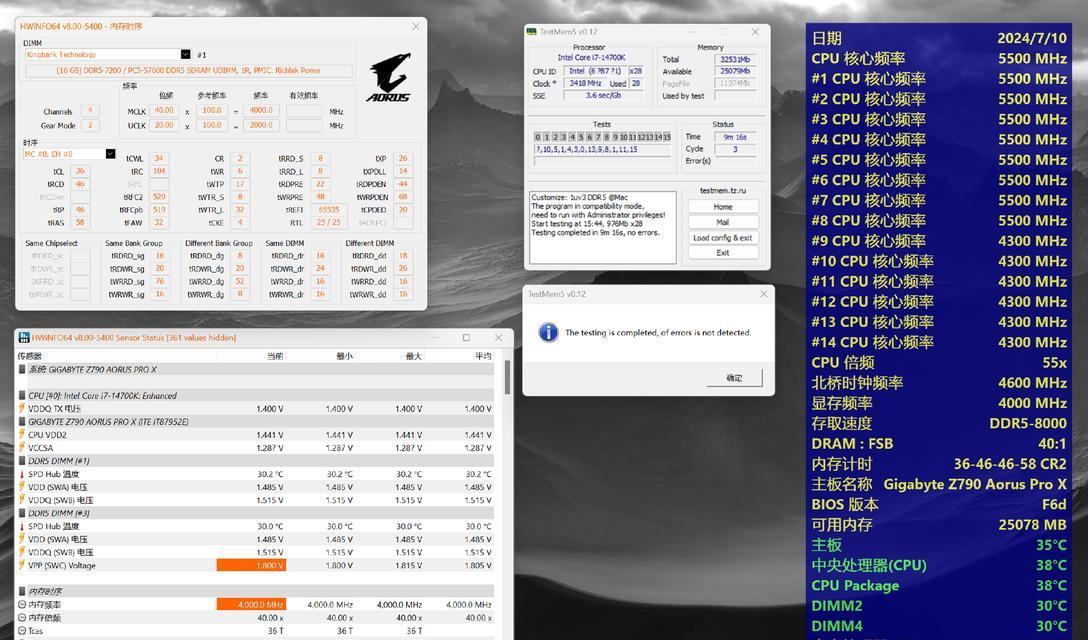Viewport: 1088px width, 640px height.
Task: Collapse the DDR5 DIMM [#3] sensor group
Action: tap(255, 513)
